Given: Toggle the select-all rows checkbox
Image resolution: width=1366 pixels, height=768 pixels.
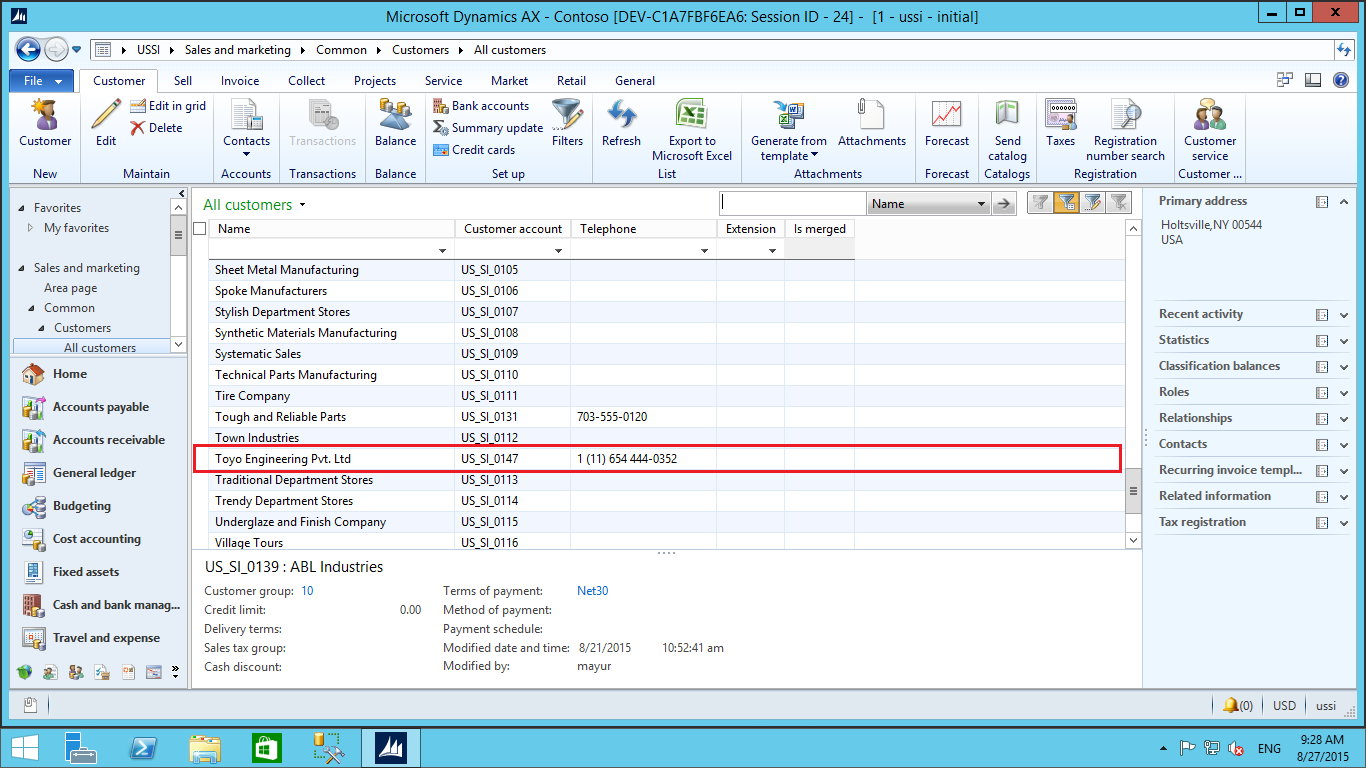Looking at the screenshot, I should click(x=200, y=229).
